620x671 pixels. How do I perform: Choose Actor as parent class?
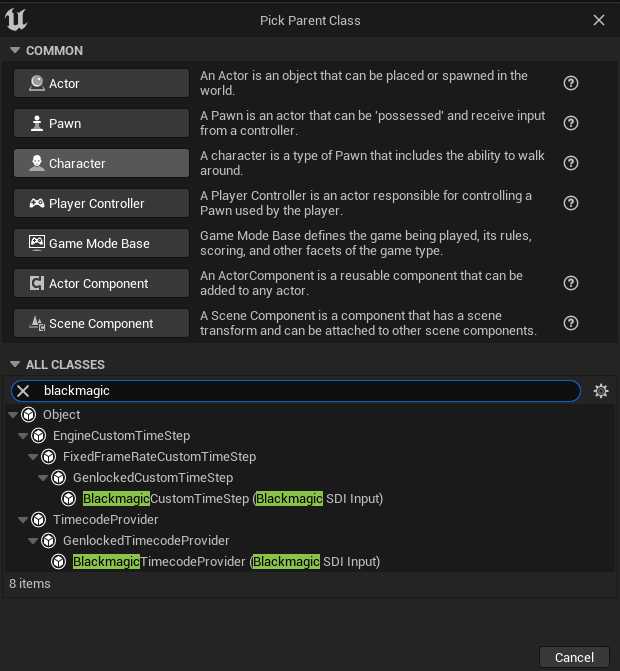[x=101, y=83]
